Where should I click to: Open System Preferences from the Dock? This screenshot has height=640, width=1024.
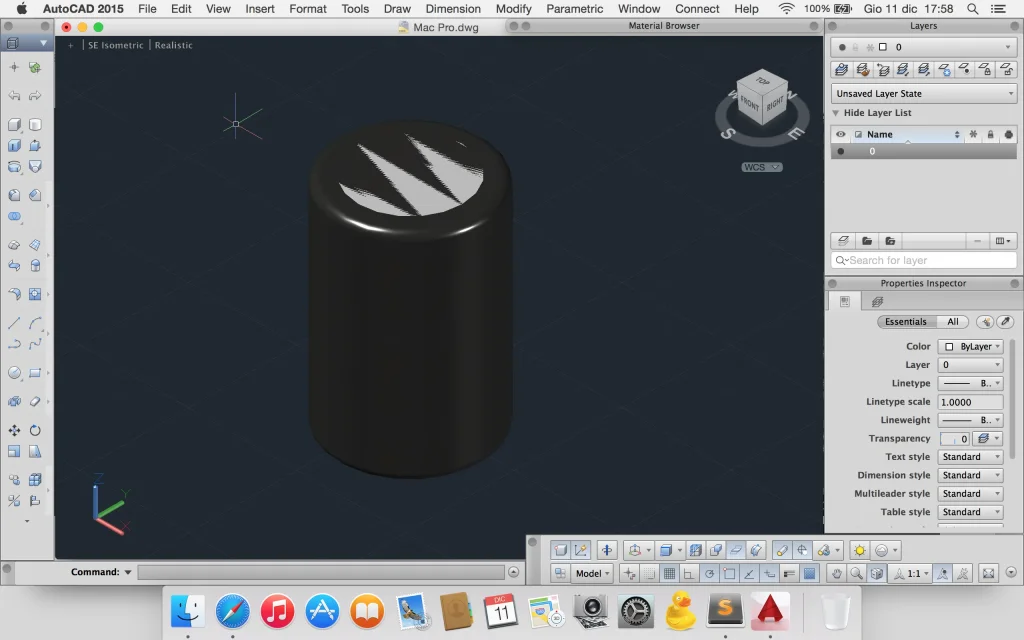coord(636,612)
